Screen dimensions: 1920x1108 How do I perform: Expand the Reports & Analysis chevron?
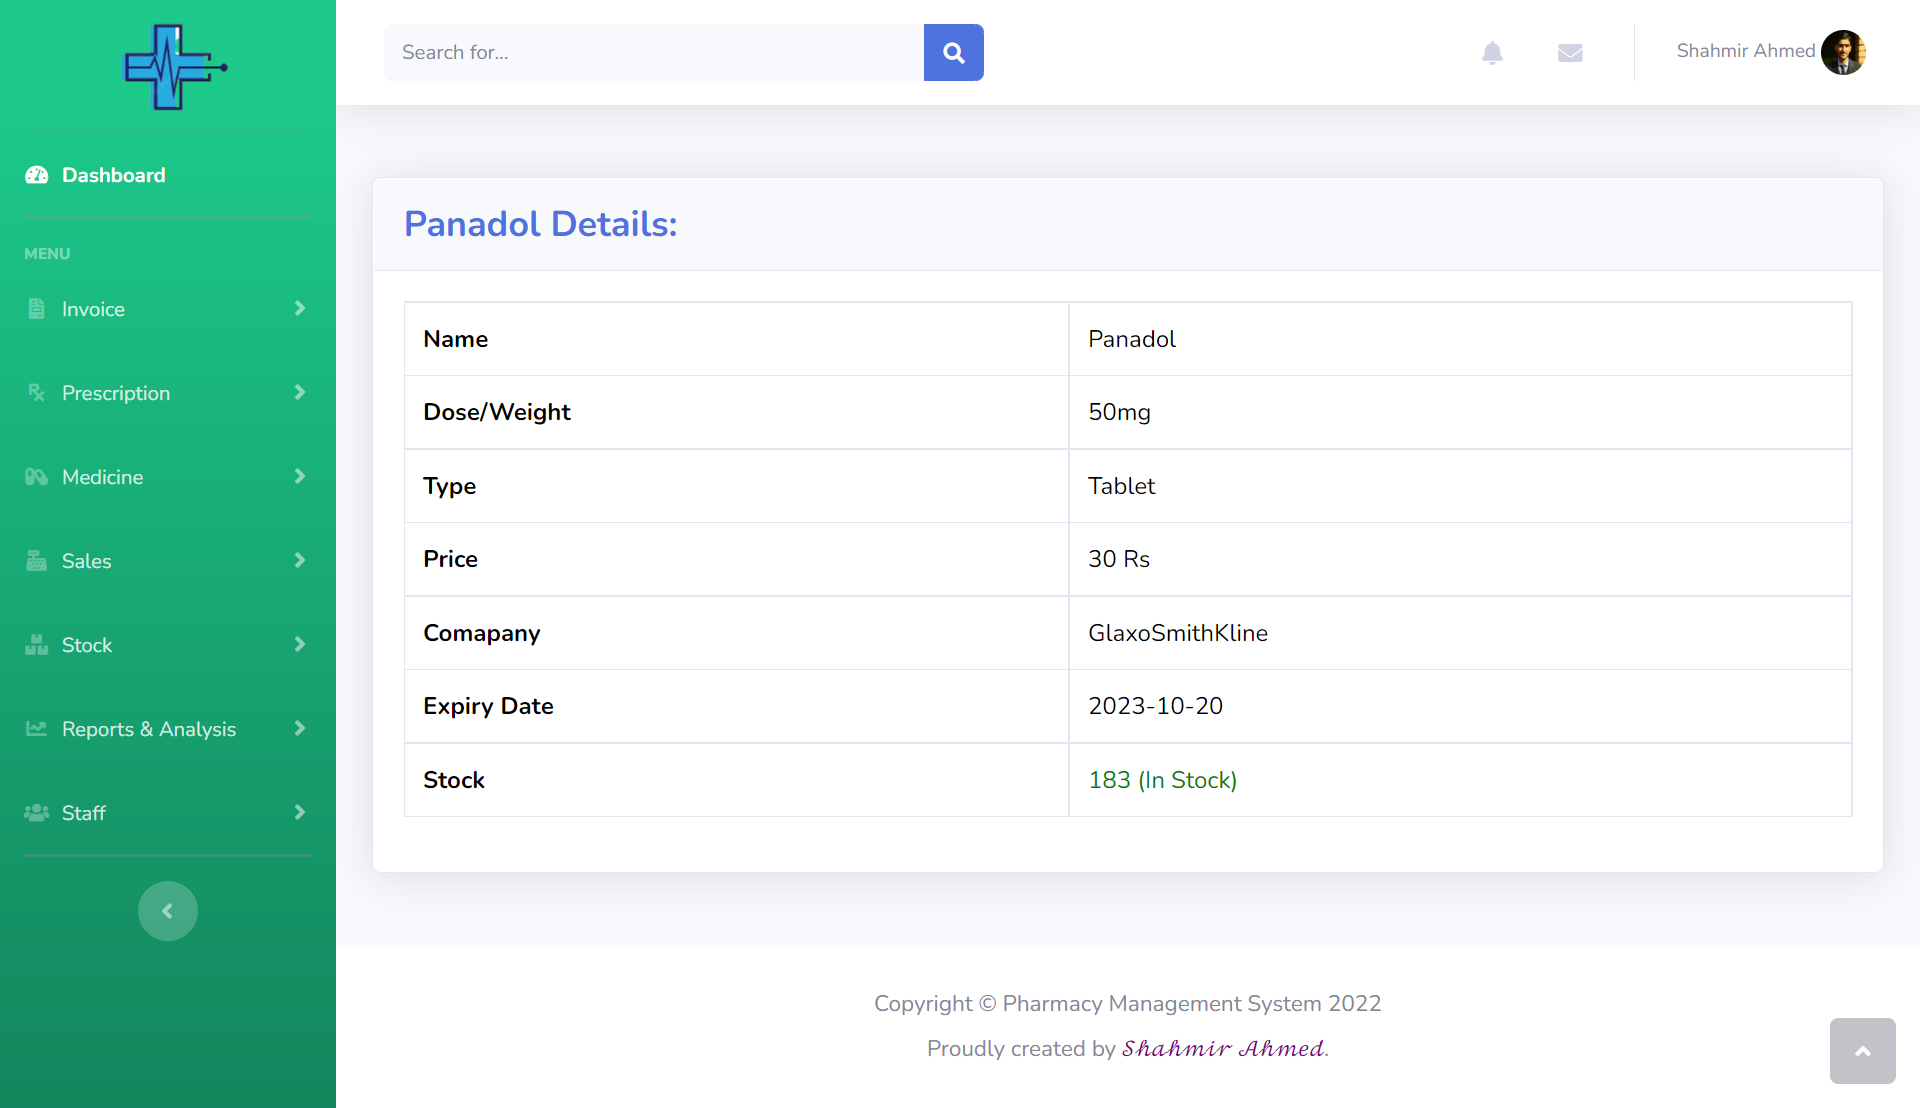(x=299, y=729)
